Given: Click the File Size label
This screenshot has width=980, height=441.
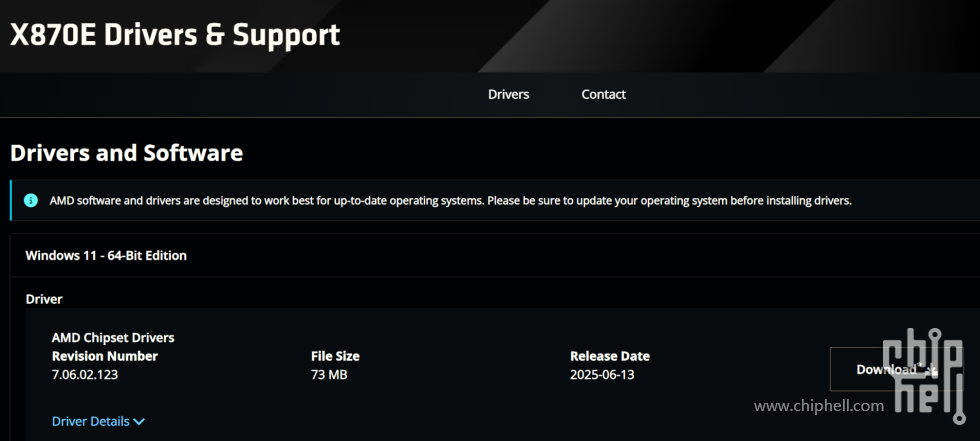Looking at the screenshot, I should coord(335,356).
